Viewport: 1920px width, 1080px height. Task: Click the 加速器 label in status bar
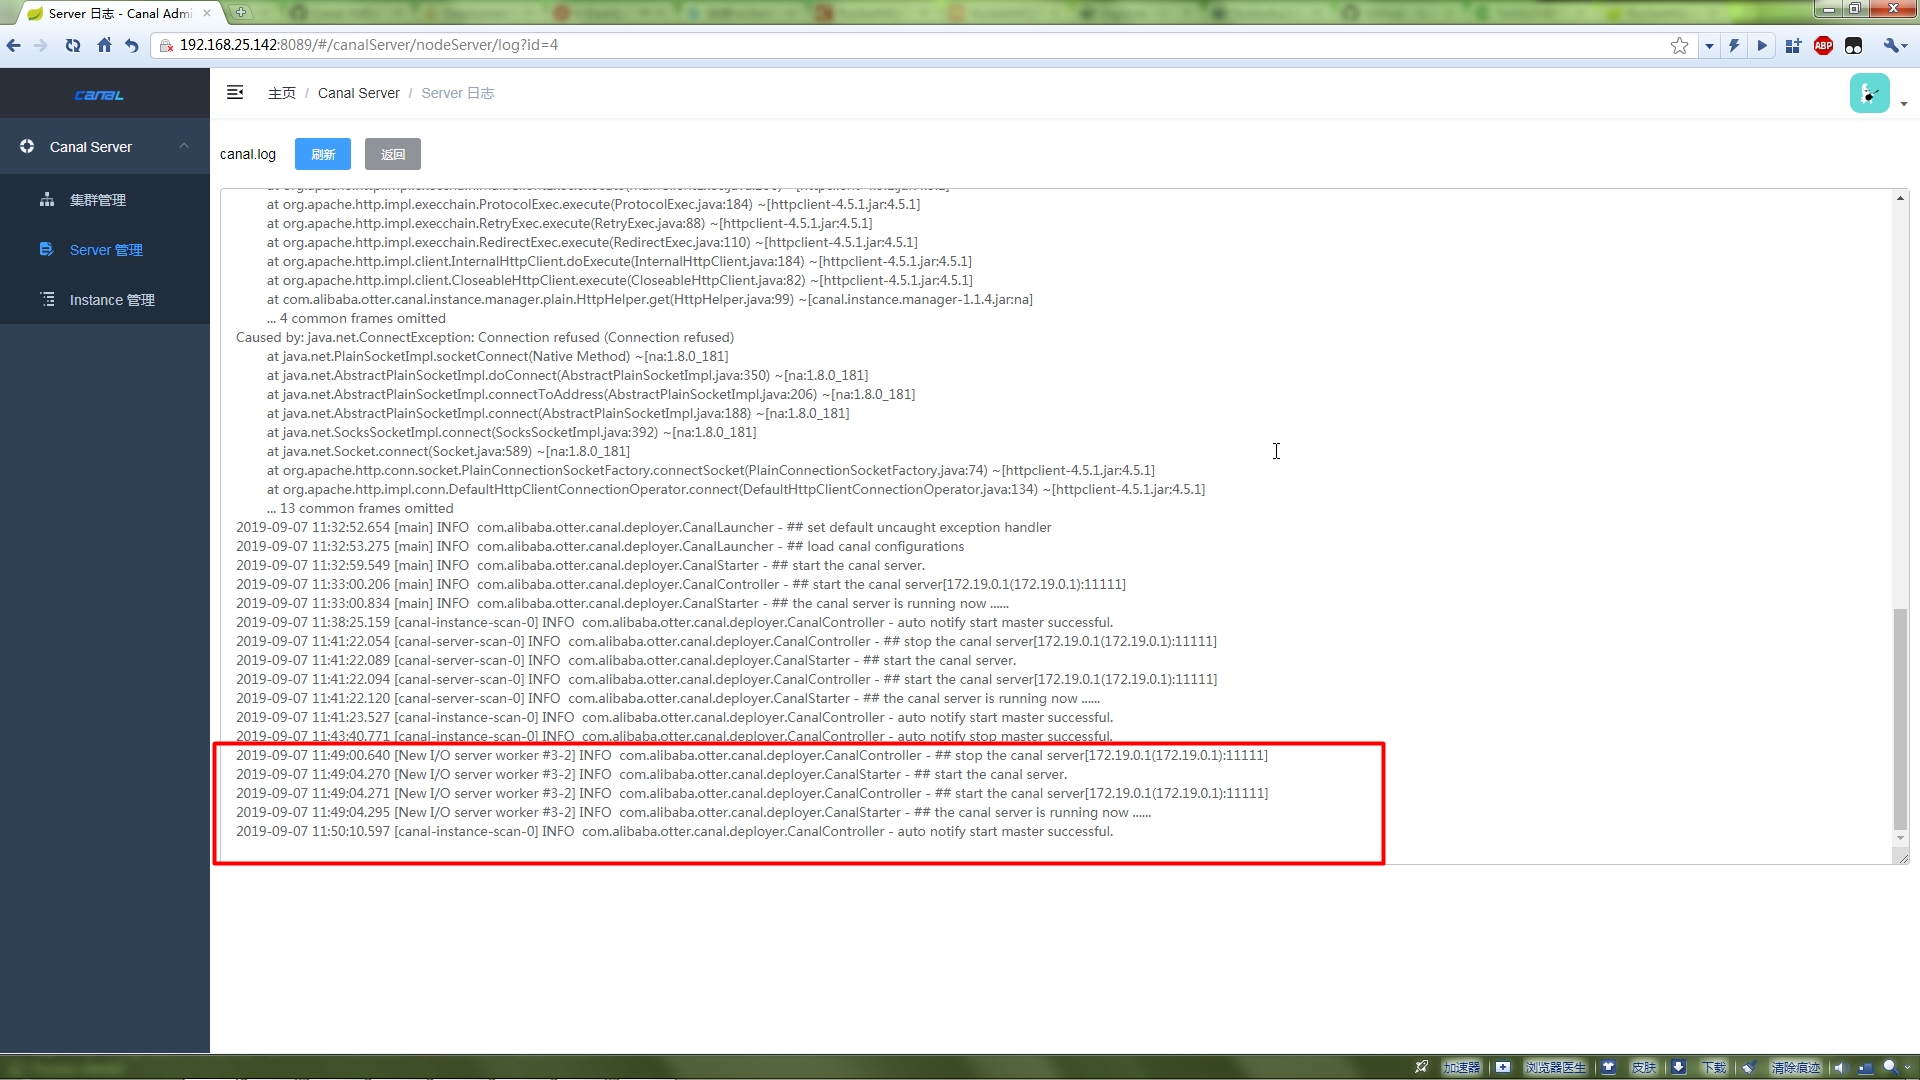1461,1067
